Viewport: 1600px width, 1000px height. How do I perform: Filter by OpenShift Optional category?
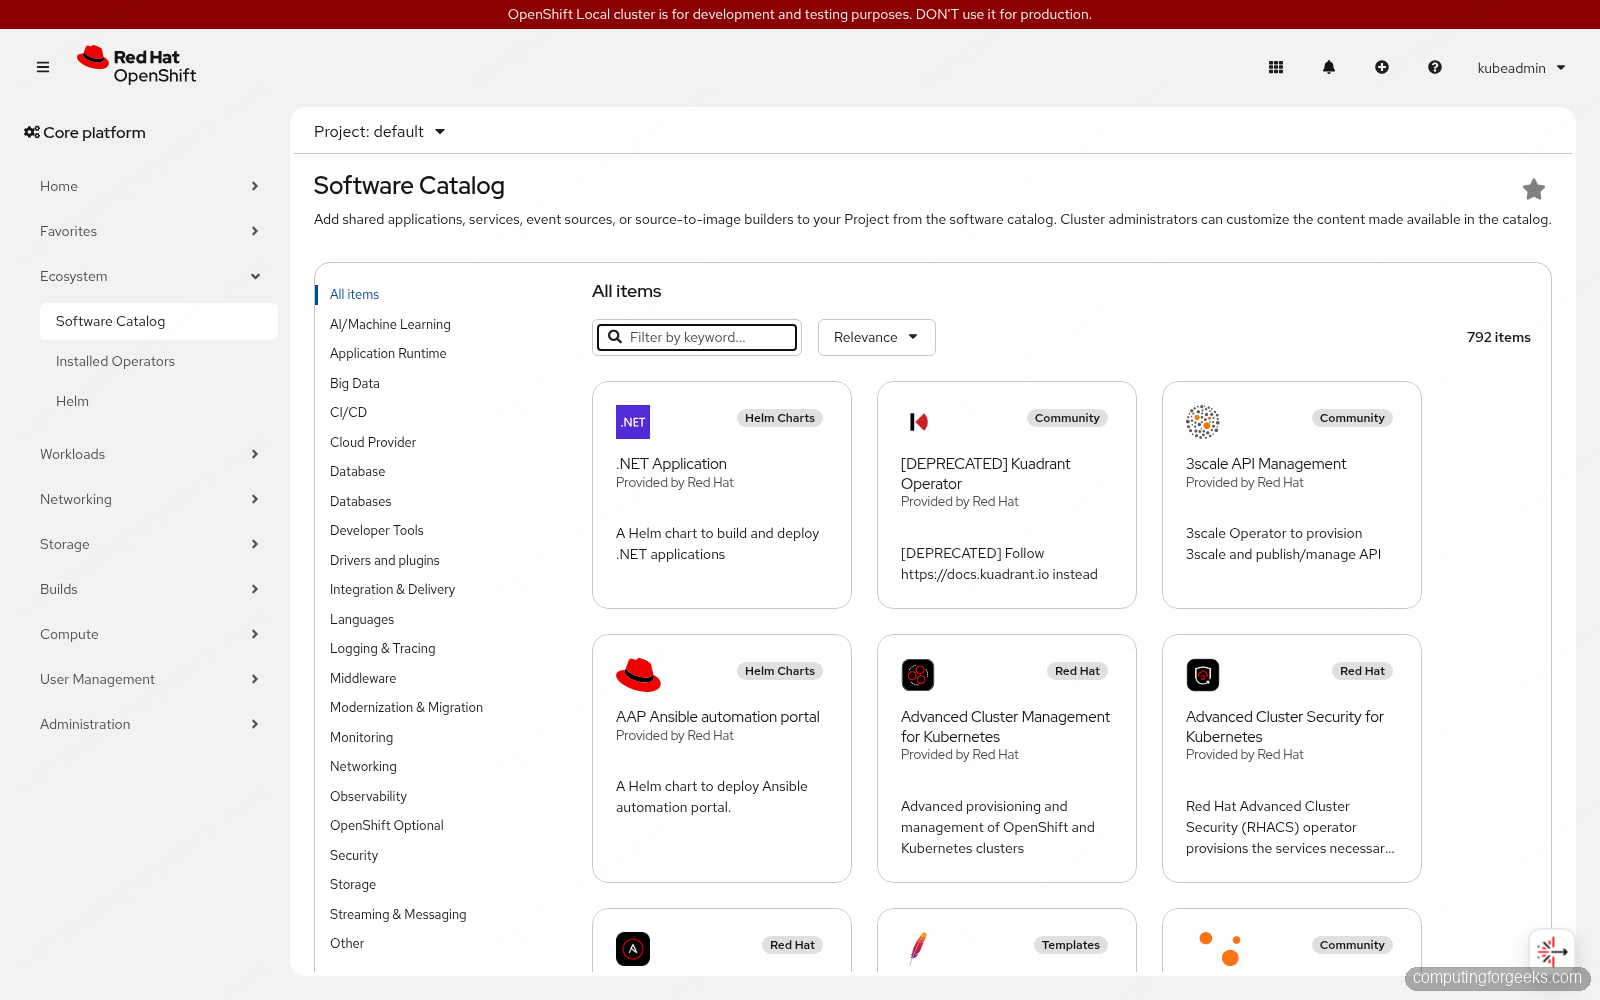[386, 825]
